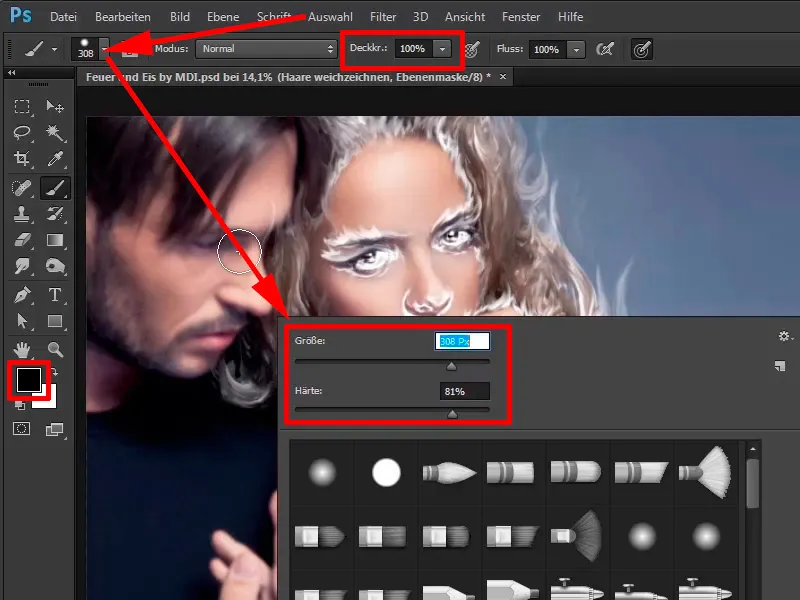Select the Zoom tool
Image resolution: width=800 pixels, height=600 pixels.
click(55, 349)
